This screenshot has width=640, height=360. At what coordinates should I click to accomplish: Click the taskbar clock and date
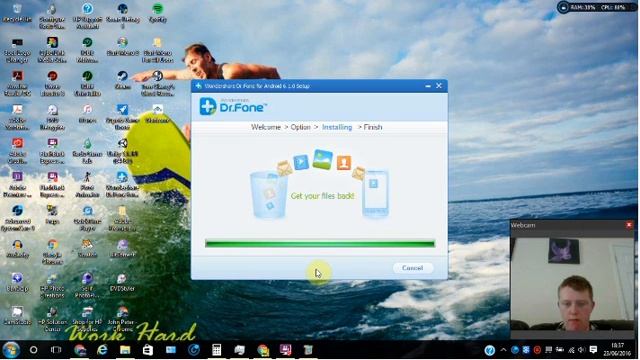coord(617,349)
